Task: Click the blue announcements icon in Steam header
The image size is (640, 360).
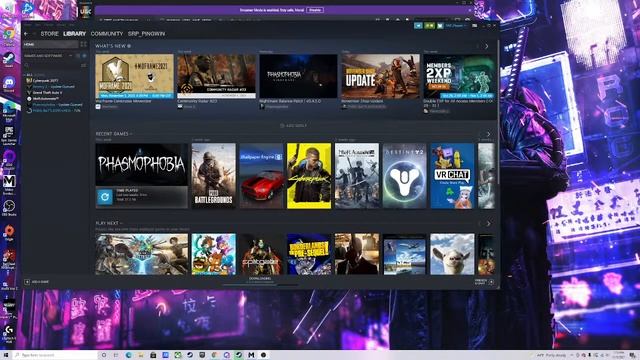Action: click(x=418, y=26)
